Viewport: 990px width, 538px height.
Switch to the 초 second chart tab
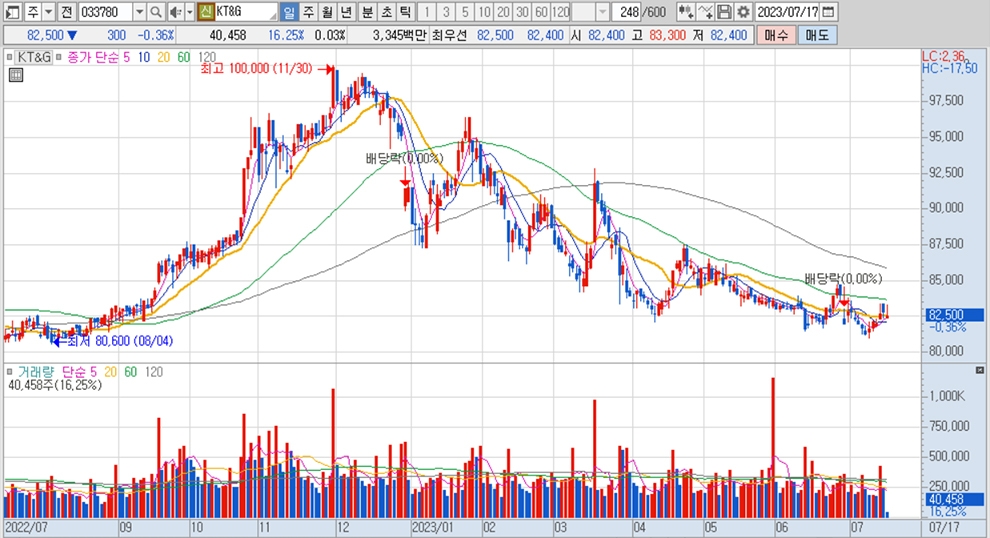click(386, 11)
